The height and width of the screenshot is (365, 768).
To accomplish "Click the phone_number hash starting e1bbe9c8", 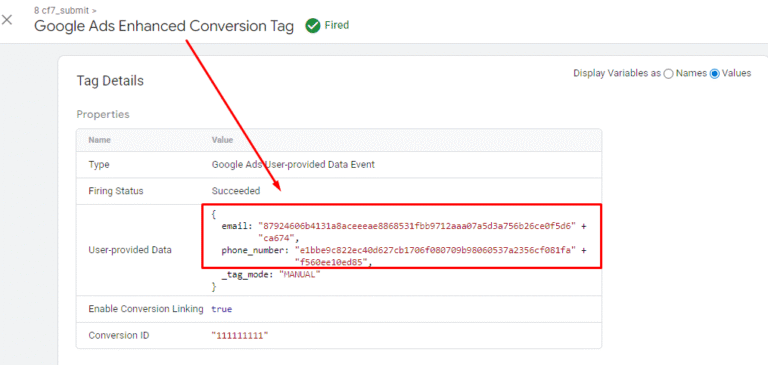I will pyautogui.click(x=436, y=250).
